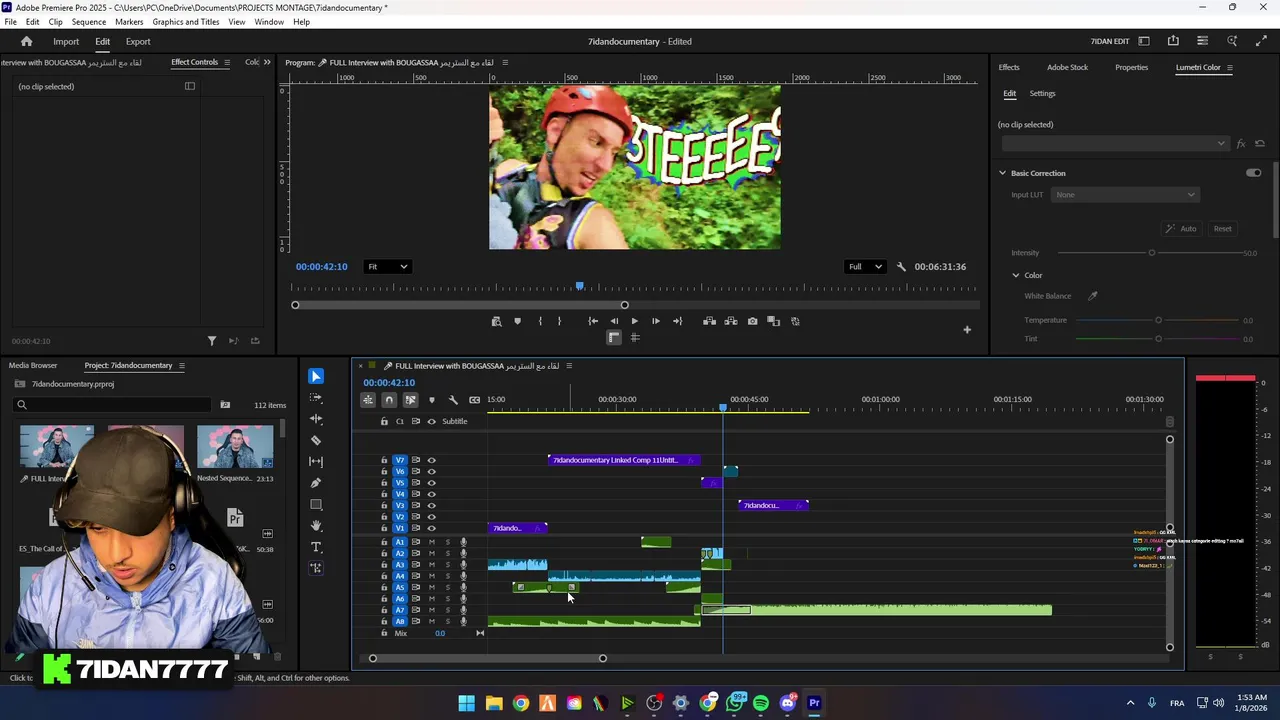Viewport: 1280px width, 720px height.
Task: Adjust the Temperature slider
Action: click(1158, 320)
